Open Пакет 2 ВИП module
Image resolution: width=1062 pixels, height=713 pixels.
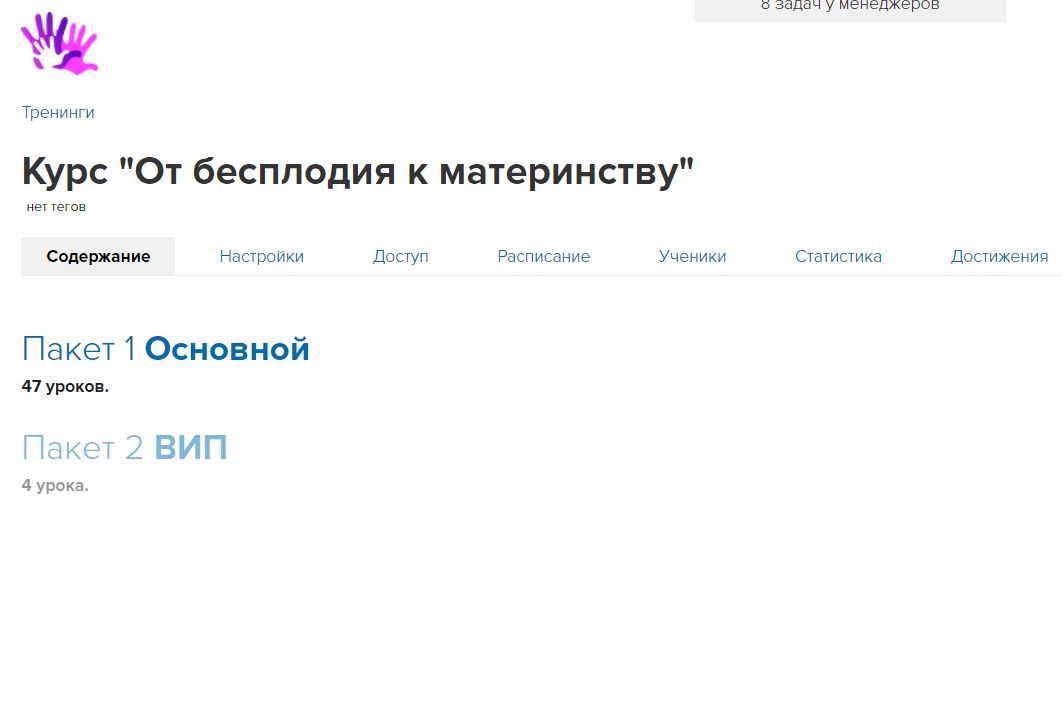coord(125,448)
